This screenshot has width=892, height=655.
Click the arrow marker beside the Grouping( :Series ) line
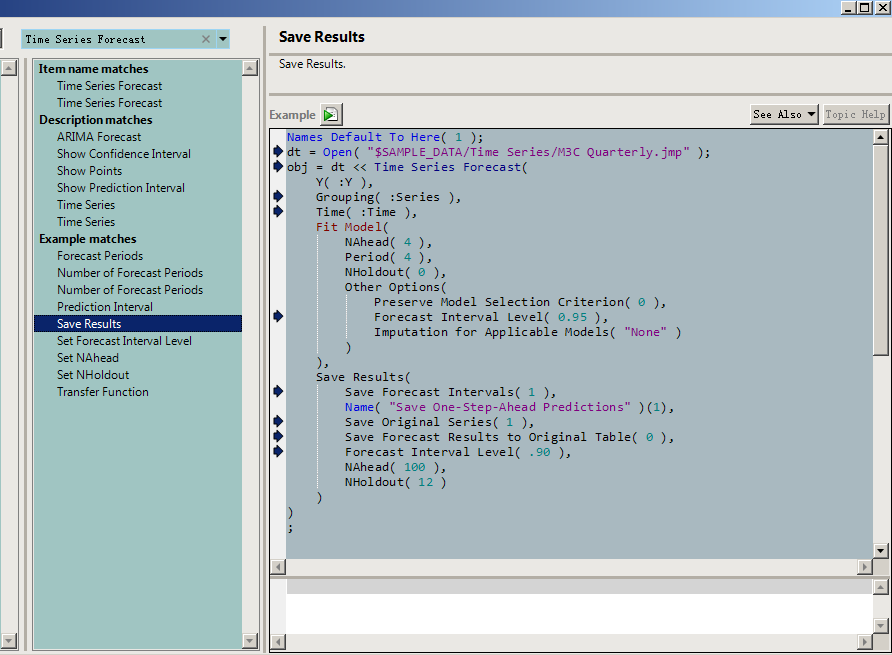[x=278, y=197]
